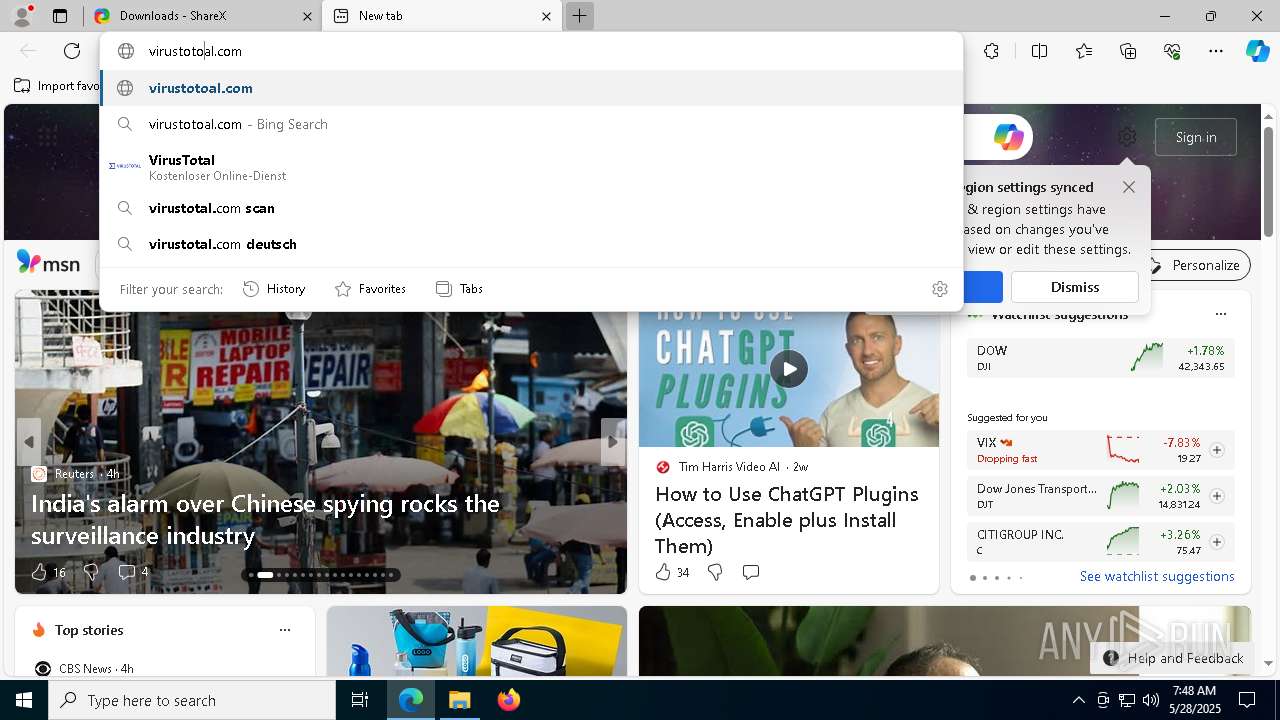Open the Windows Start menu
This screenshot has height=720, width=1280.
click(x=24, y=700)
